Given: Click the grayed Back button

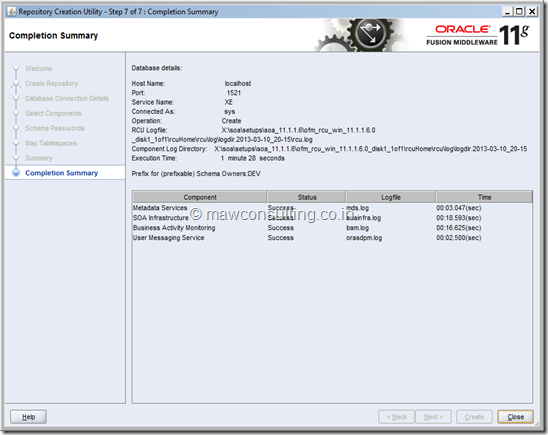Looking at the screenshot, I should point(396,416).
